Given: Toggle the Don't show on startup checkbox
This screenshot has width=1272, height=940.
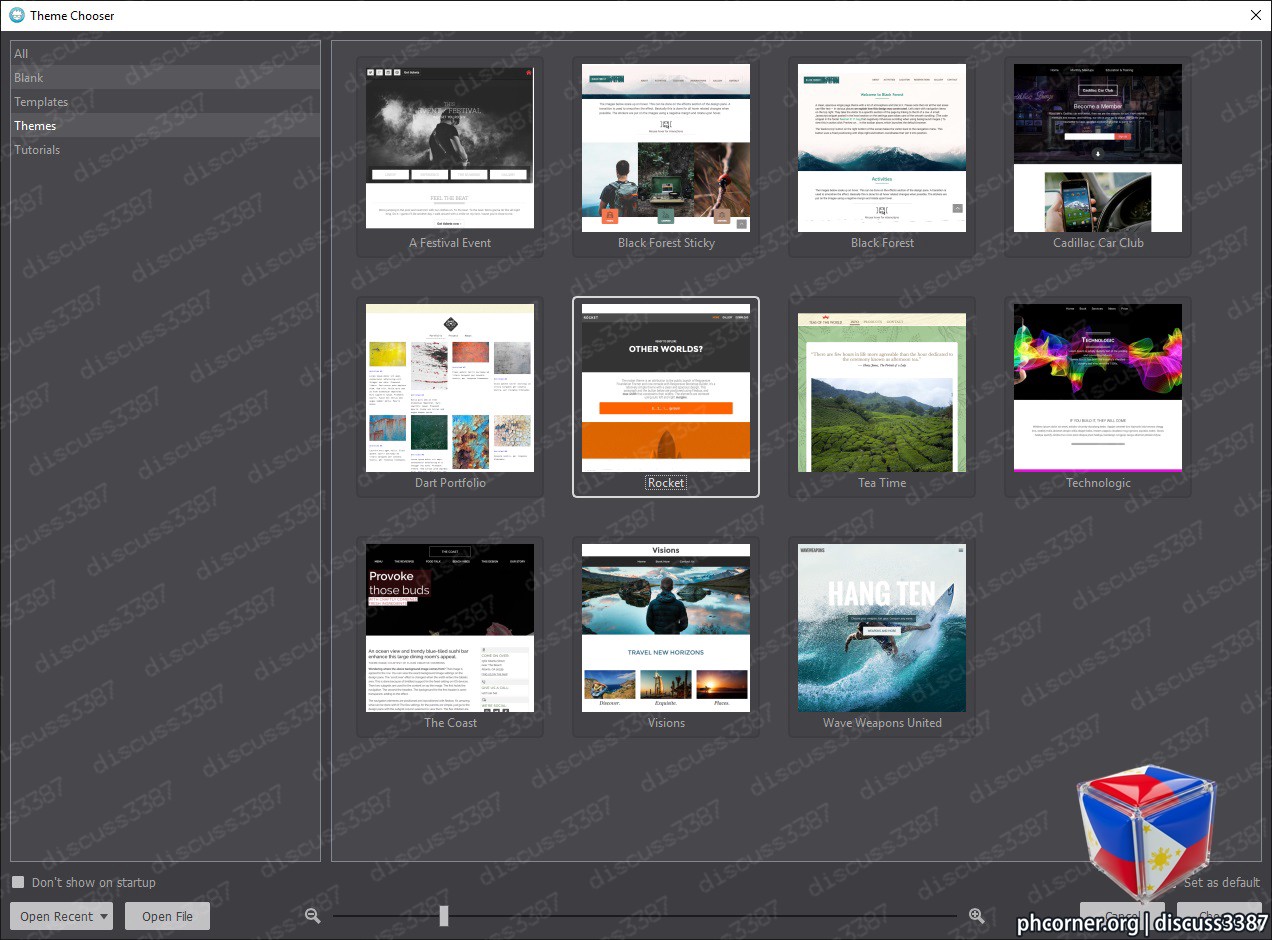Looking at the screenshot, I should pos(18,882).
